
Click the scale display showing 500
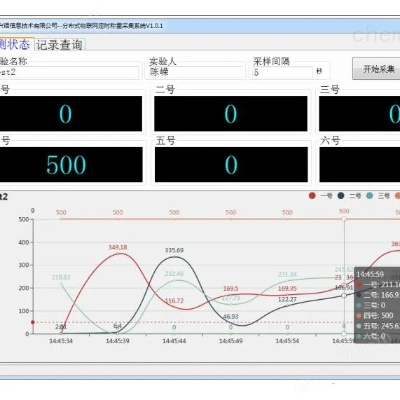point(71,165)
